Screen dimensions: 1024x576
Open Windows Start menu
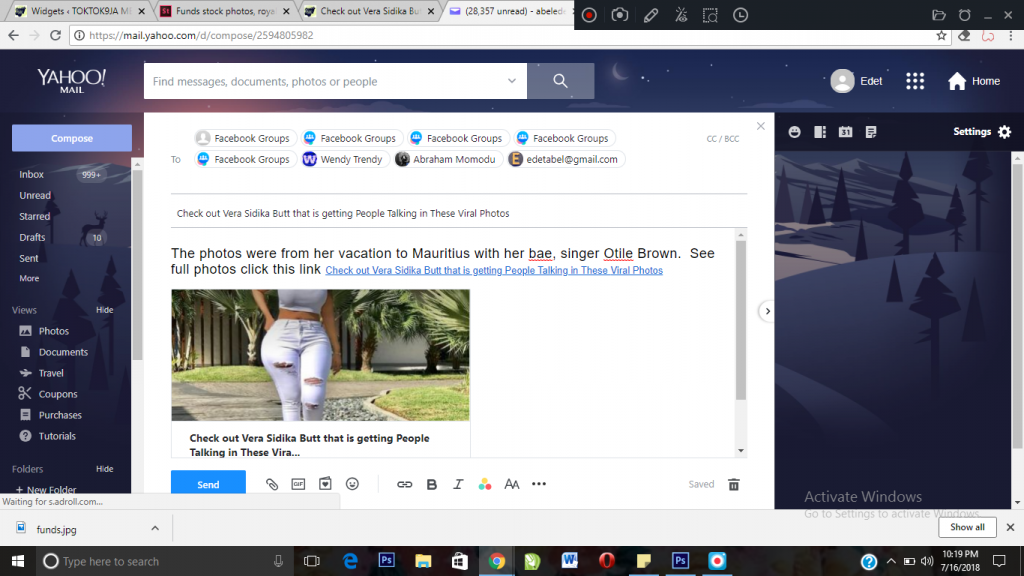tap(18, 561)
